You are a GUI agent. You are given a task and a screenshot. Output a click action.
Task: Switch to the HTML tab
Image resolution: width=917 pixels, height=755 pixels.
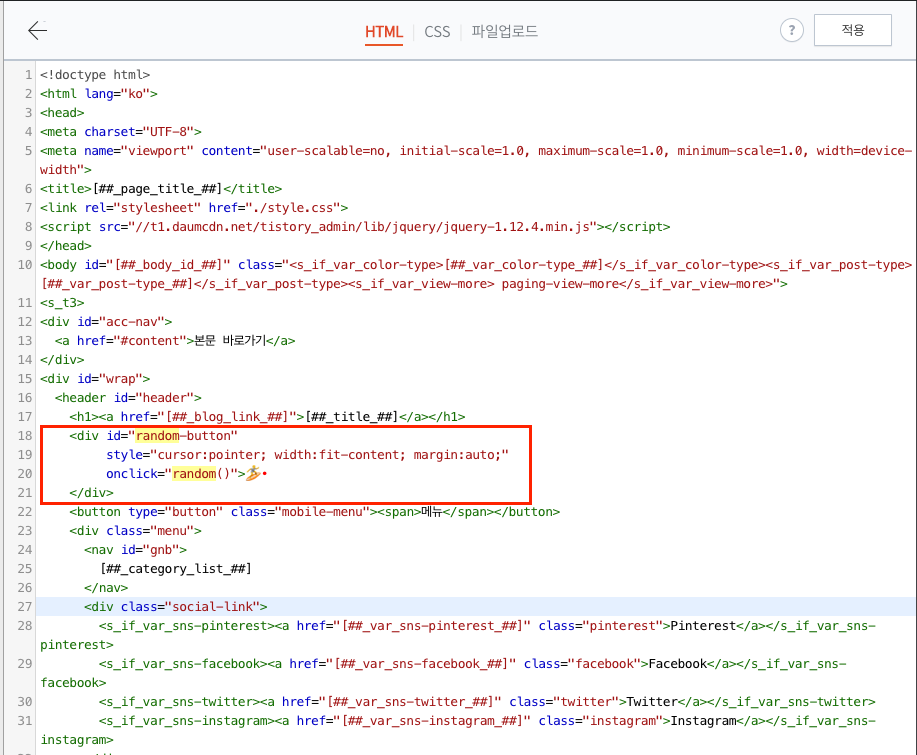click(384, 32)
